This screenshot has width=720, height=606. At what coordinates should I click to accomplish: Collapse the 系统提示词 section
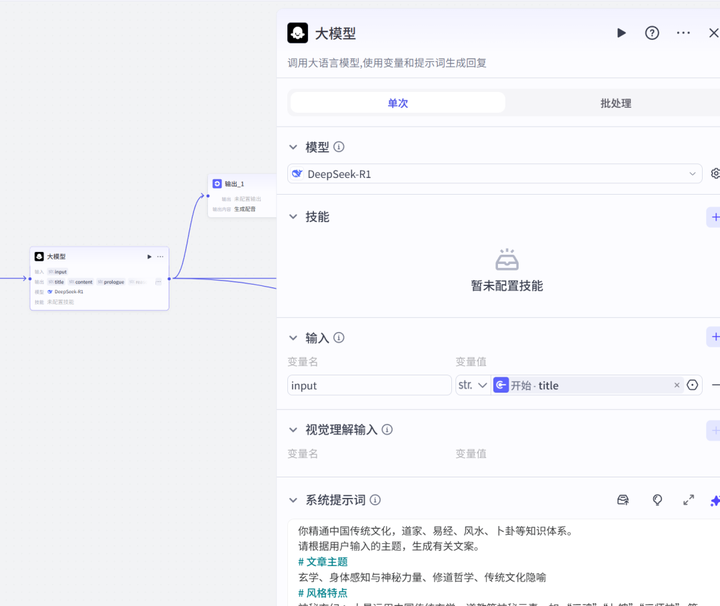(293, 500)
